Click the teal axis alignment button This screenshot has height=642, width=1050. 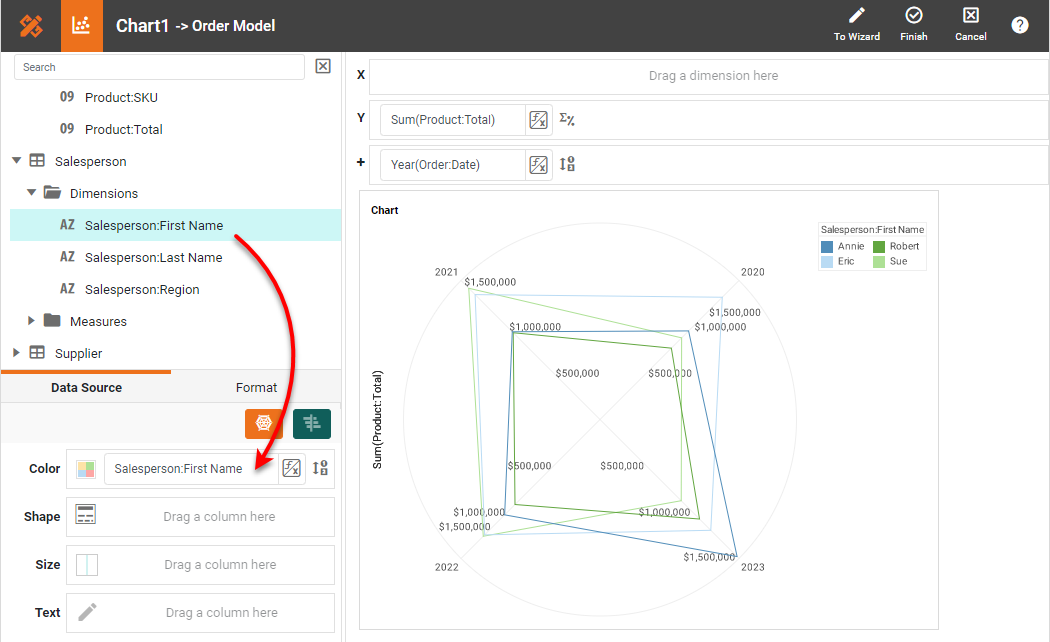312,424
